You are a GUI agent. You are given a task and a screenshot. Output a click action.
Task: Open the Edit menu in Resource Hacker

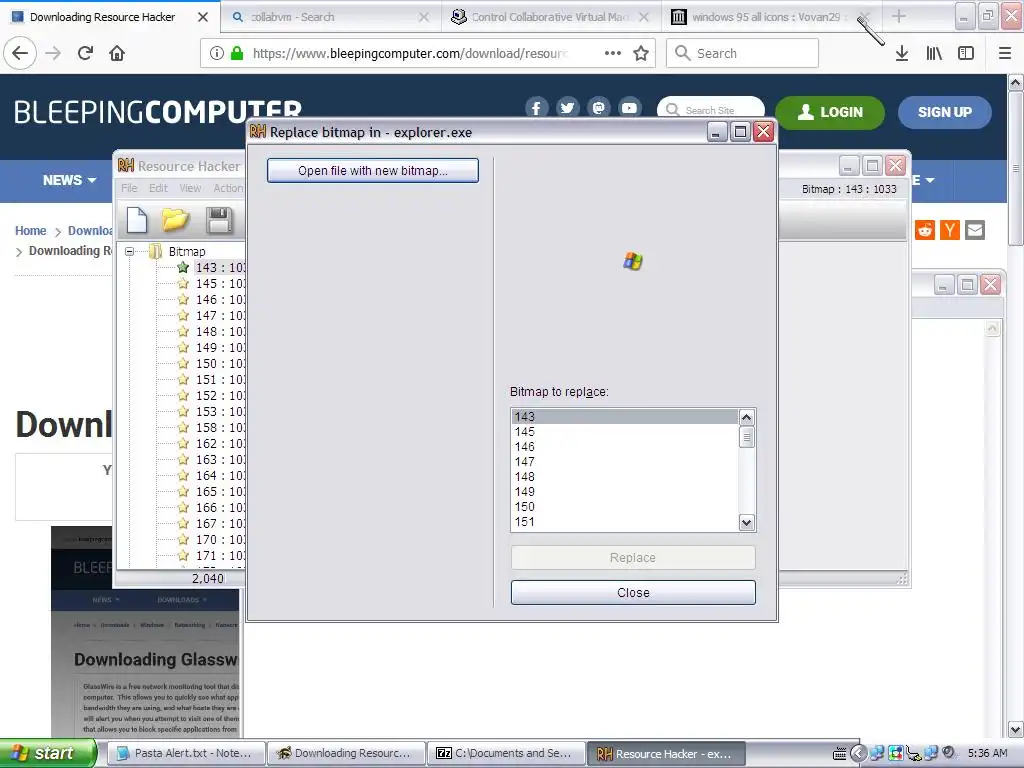pos(158,188)
